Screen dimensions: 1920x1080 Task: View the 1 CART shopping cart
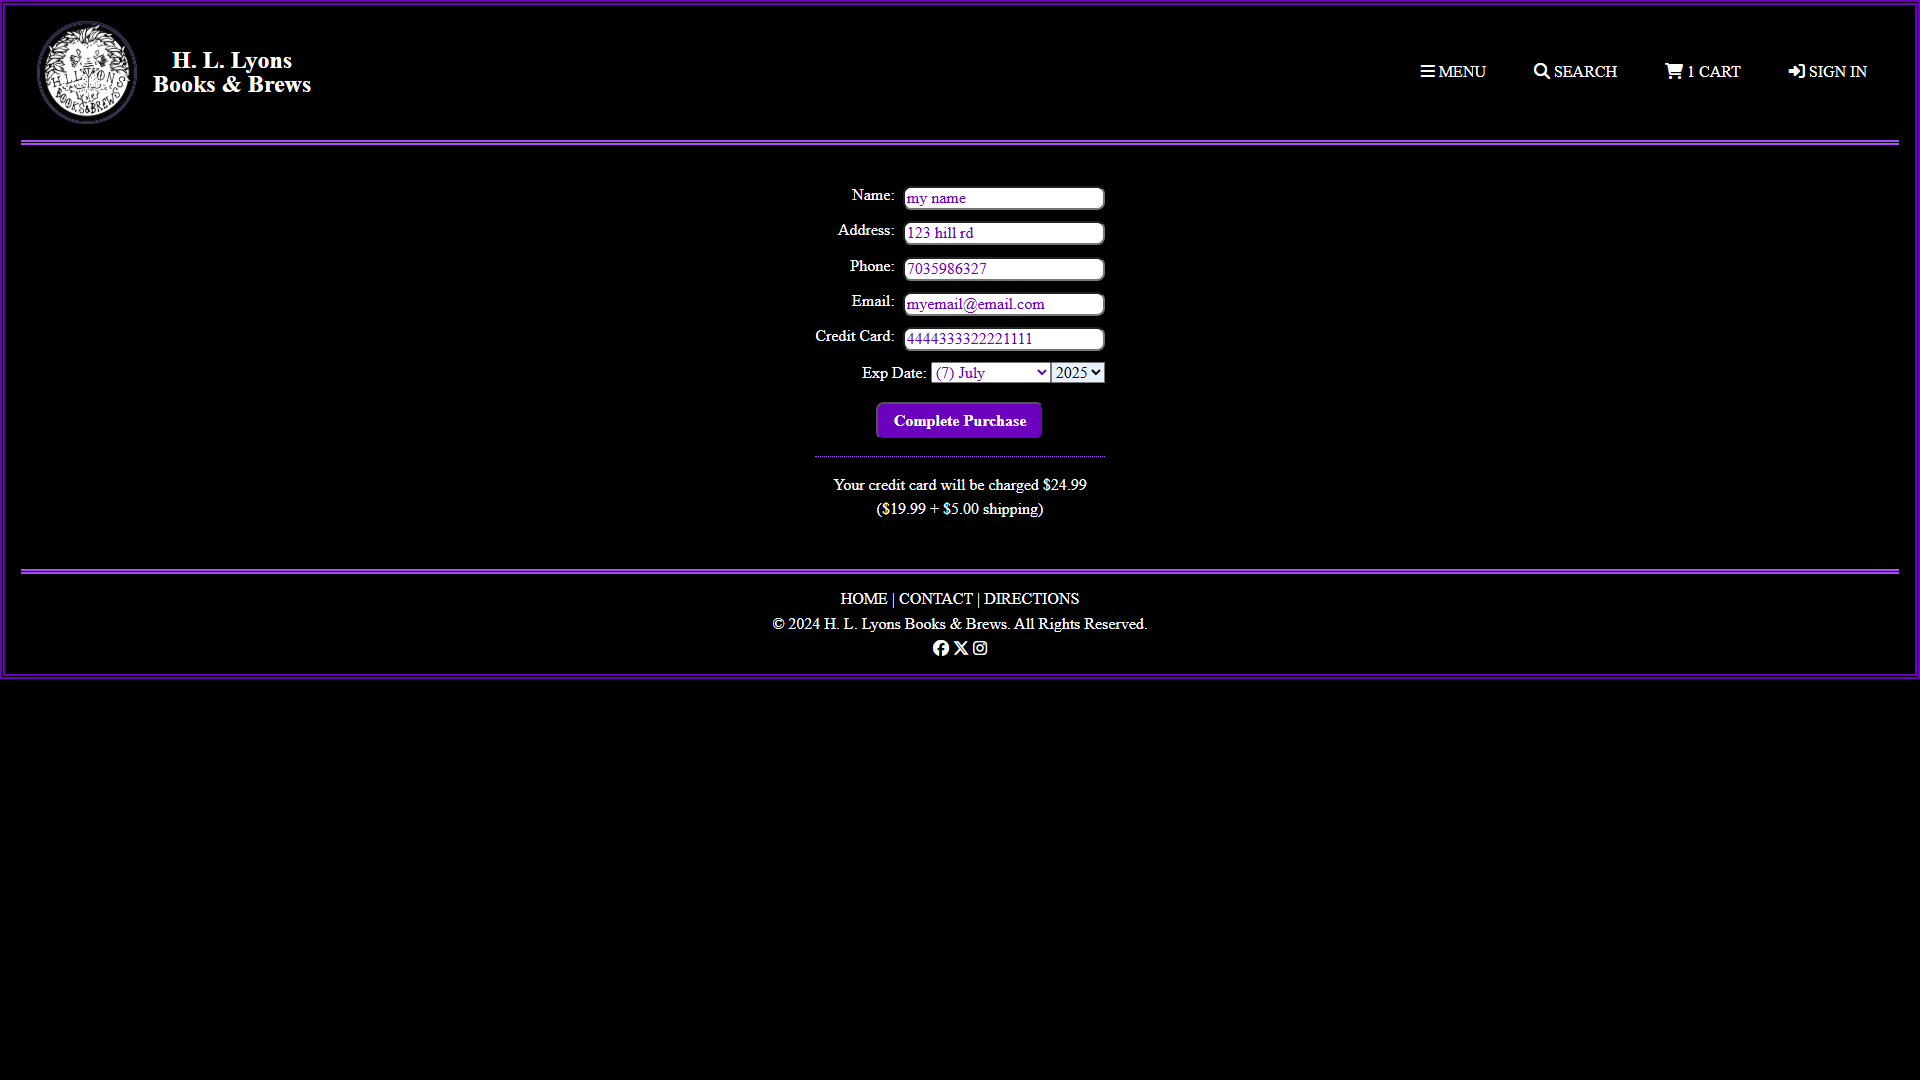(1702, 72)
